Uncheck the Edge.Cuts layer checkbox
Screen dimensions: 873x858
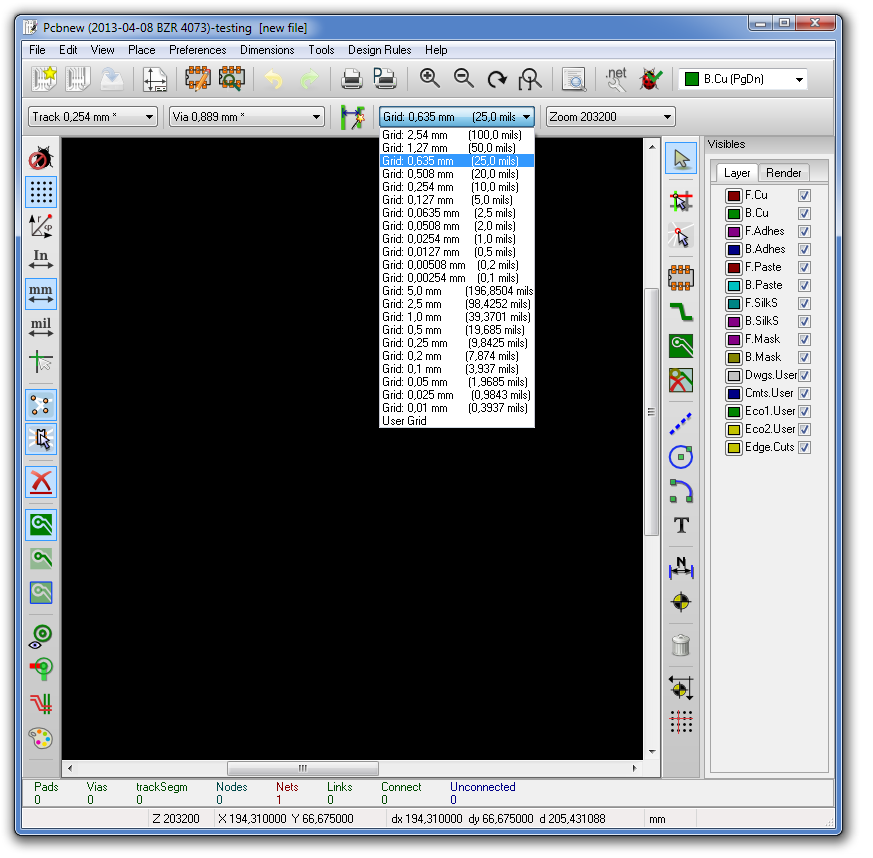[x=804, y=448]
